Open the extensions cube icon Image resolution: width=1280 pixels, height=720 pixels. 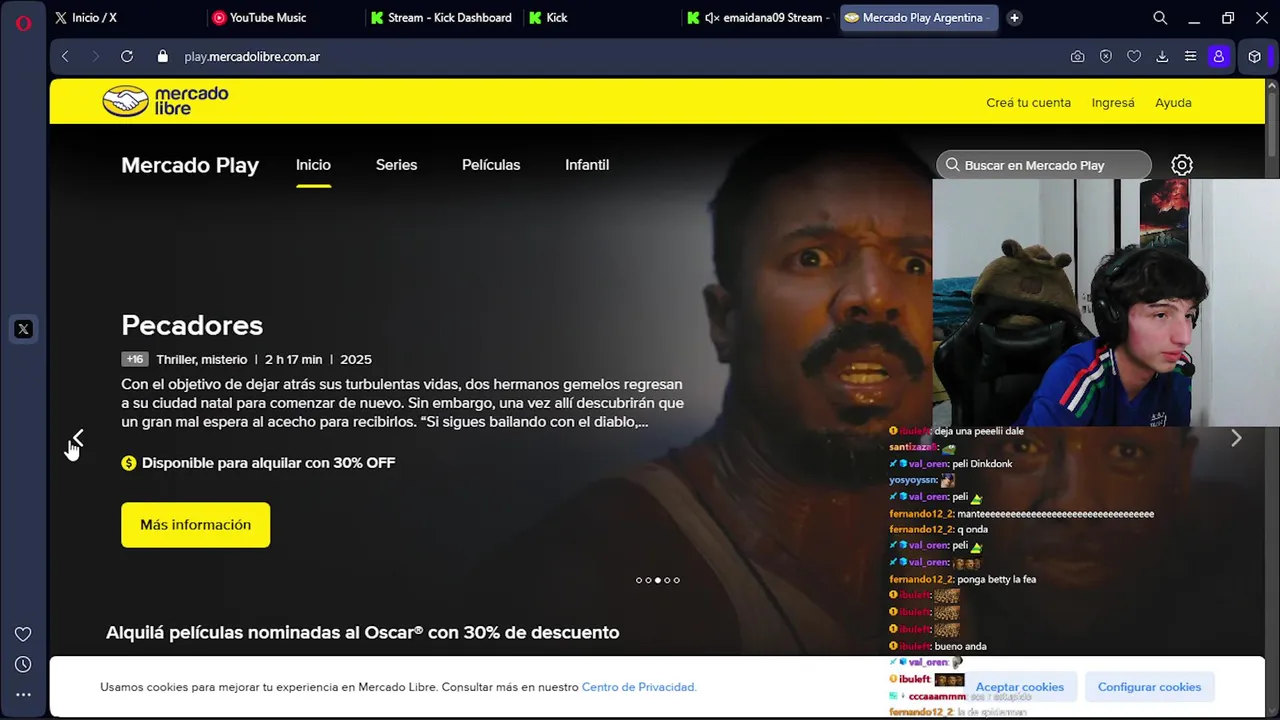click(x=1255, y=57)
